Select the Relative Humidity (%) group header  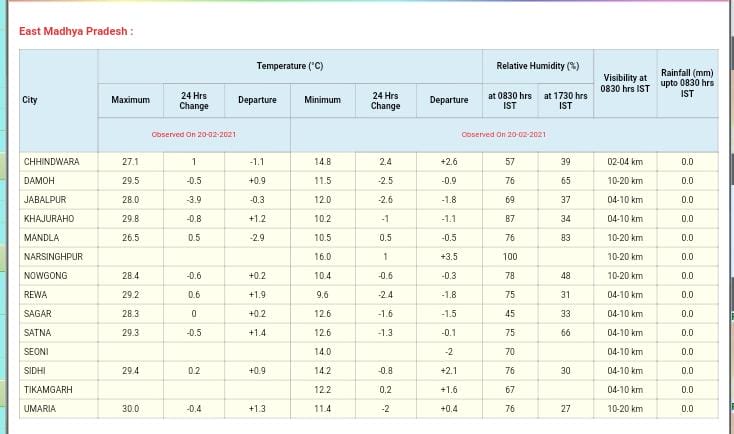[538, 66]
